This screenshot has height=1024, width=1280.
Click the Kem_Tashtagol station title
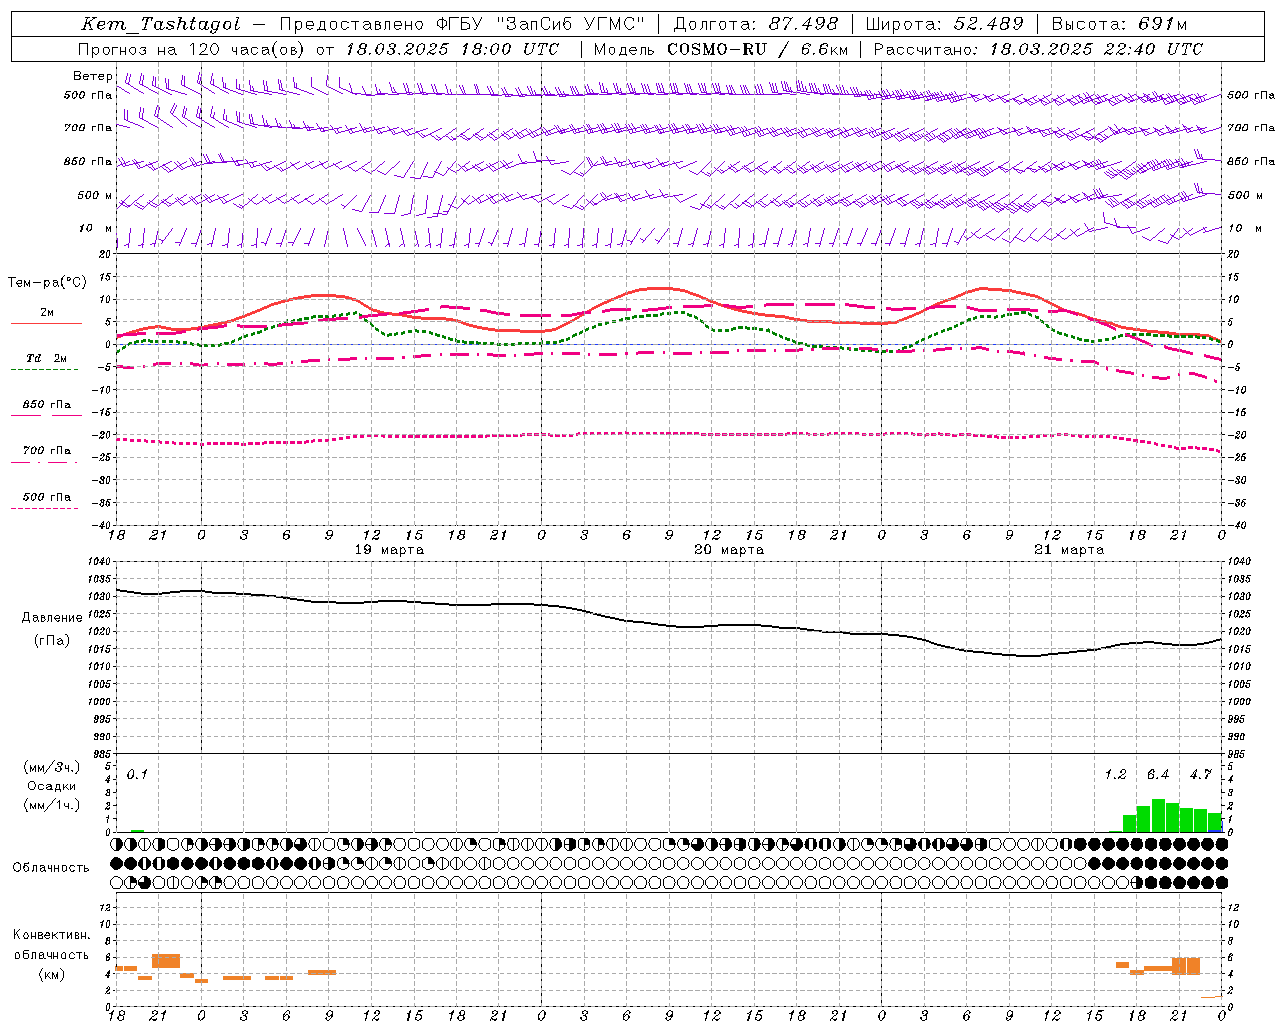161,24
